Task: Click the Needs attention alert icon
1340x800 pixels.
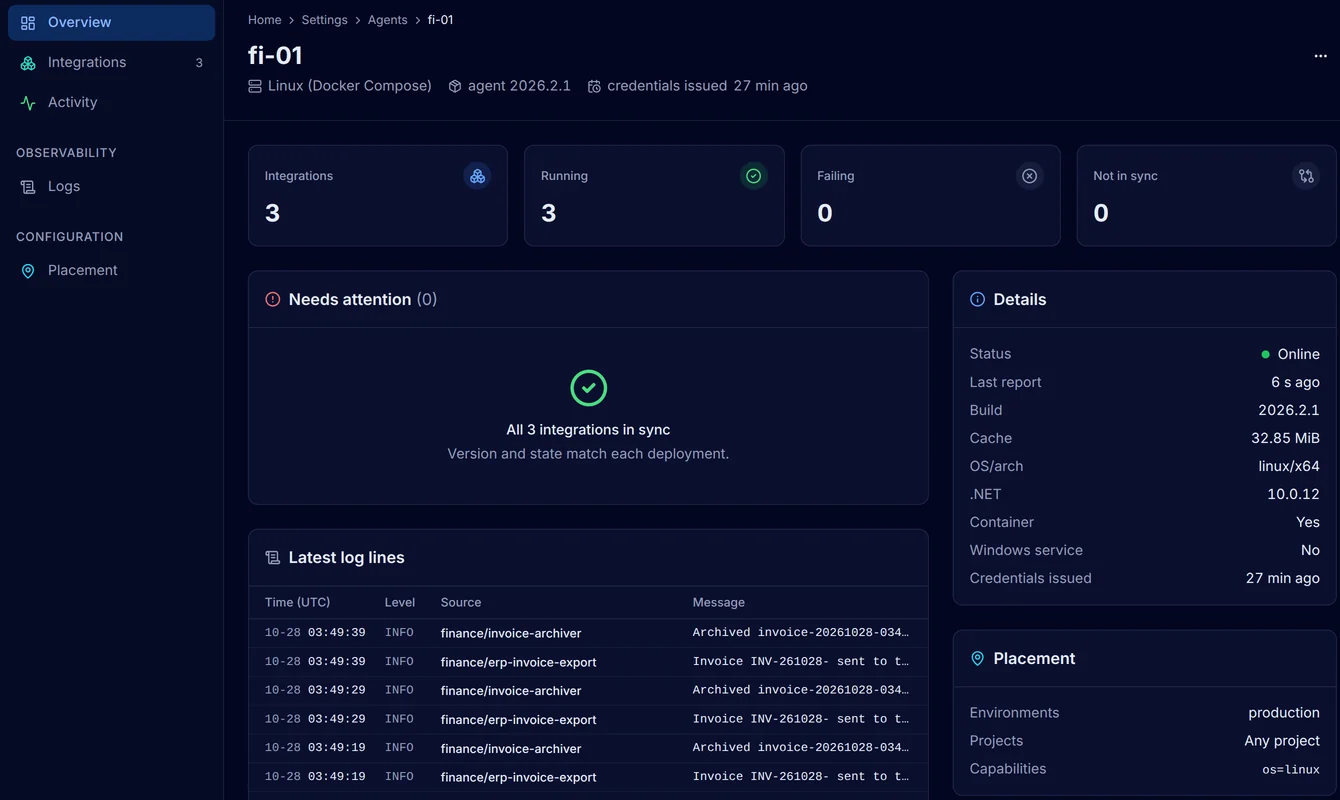Action: pyautogui.click(x=273, y=299)
